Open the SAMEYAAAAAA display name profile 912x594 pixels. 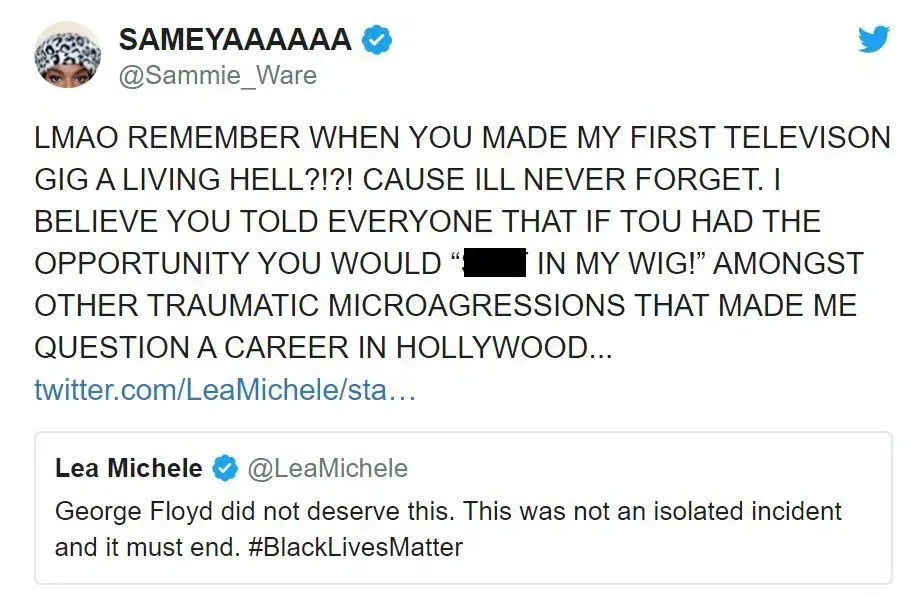point(235,40)
